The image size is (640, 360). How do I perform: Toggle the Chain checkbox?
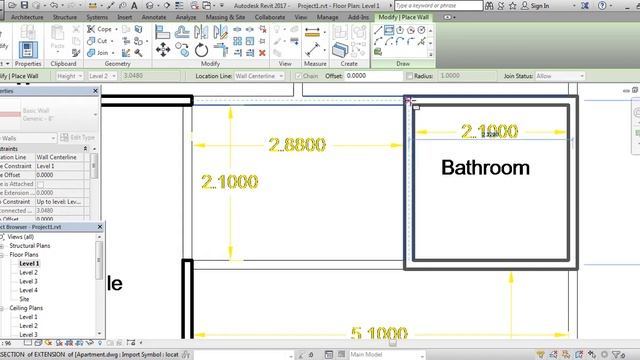coord(298,76)
